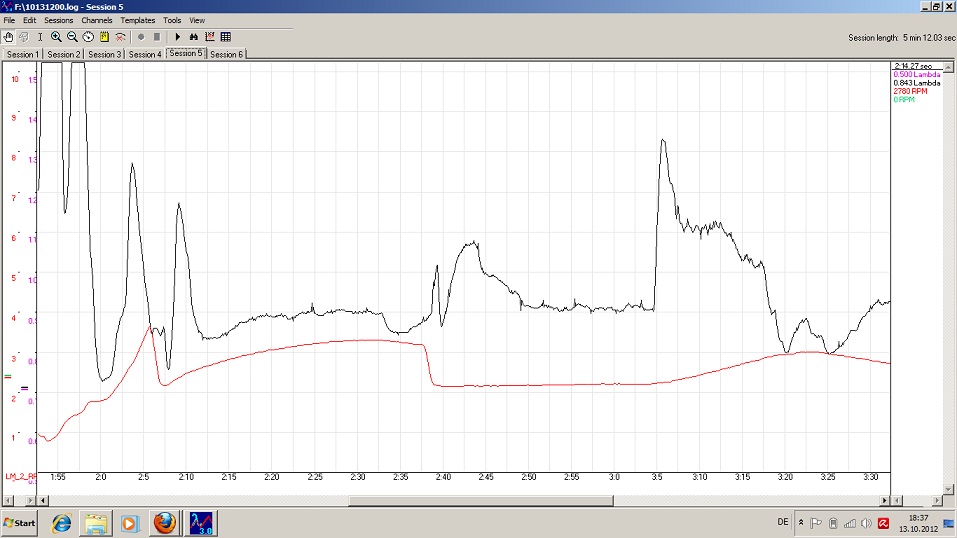Click the horizontal scrollbar thumb below graph
Viewport: 957px width, 538px height.
(480, 499)
